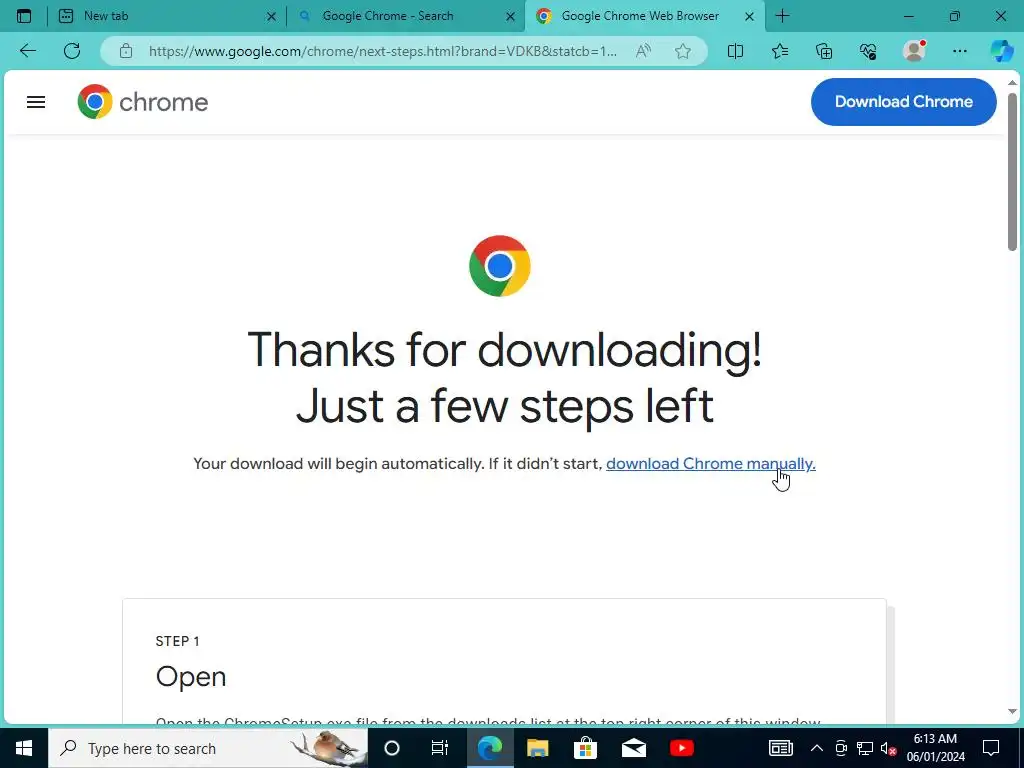
Task: Open Settings and more ellipsis menu
Action: click(959, 51)
